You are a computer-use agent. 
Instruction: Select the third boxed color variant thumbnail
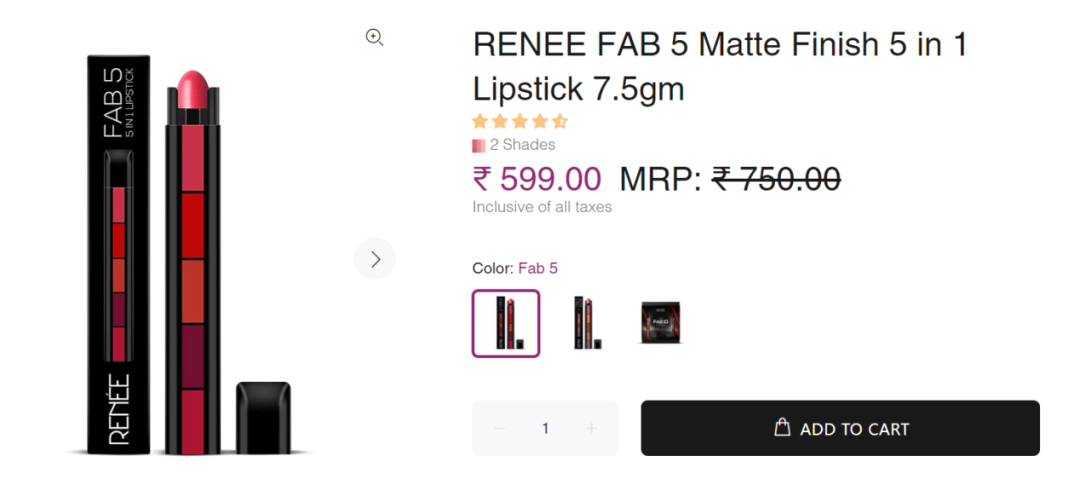click(660, 323)
